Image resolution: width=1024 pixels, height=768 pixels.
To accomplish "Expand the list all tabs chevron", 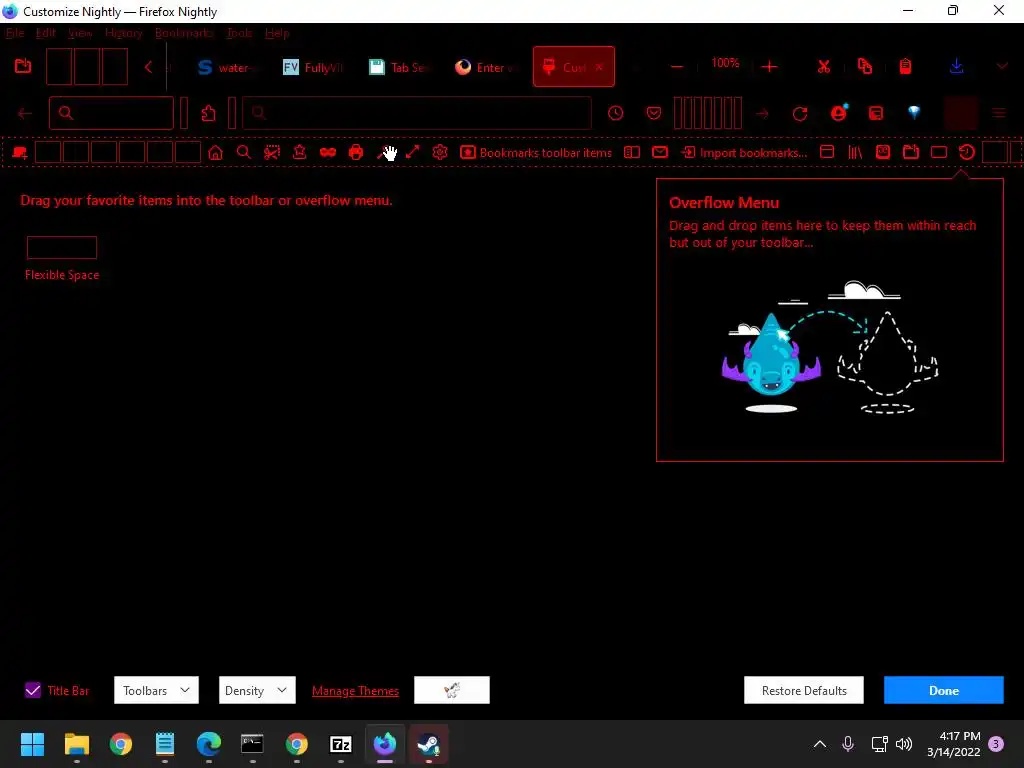I will (x=1002, y=67).
